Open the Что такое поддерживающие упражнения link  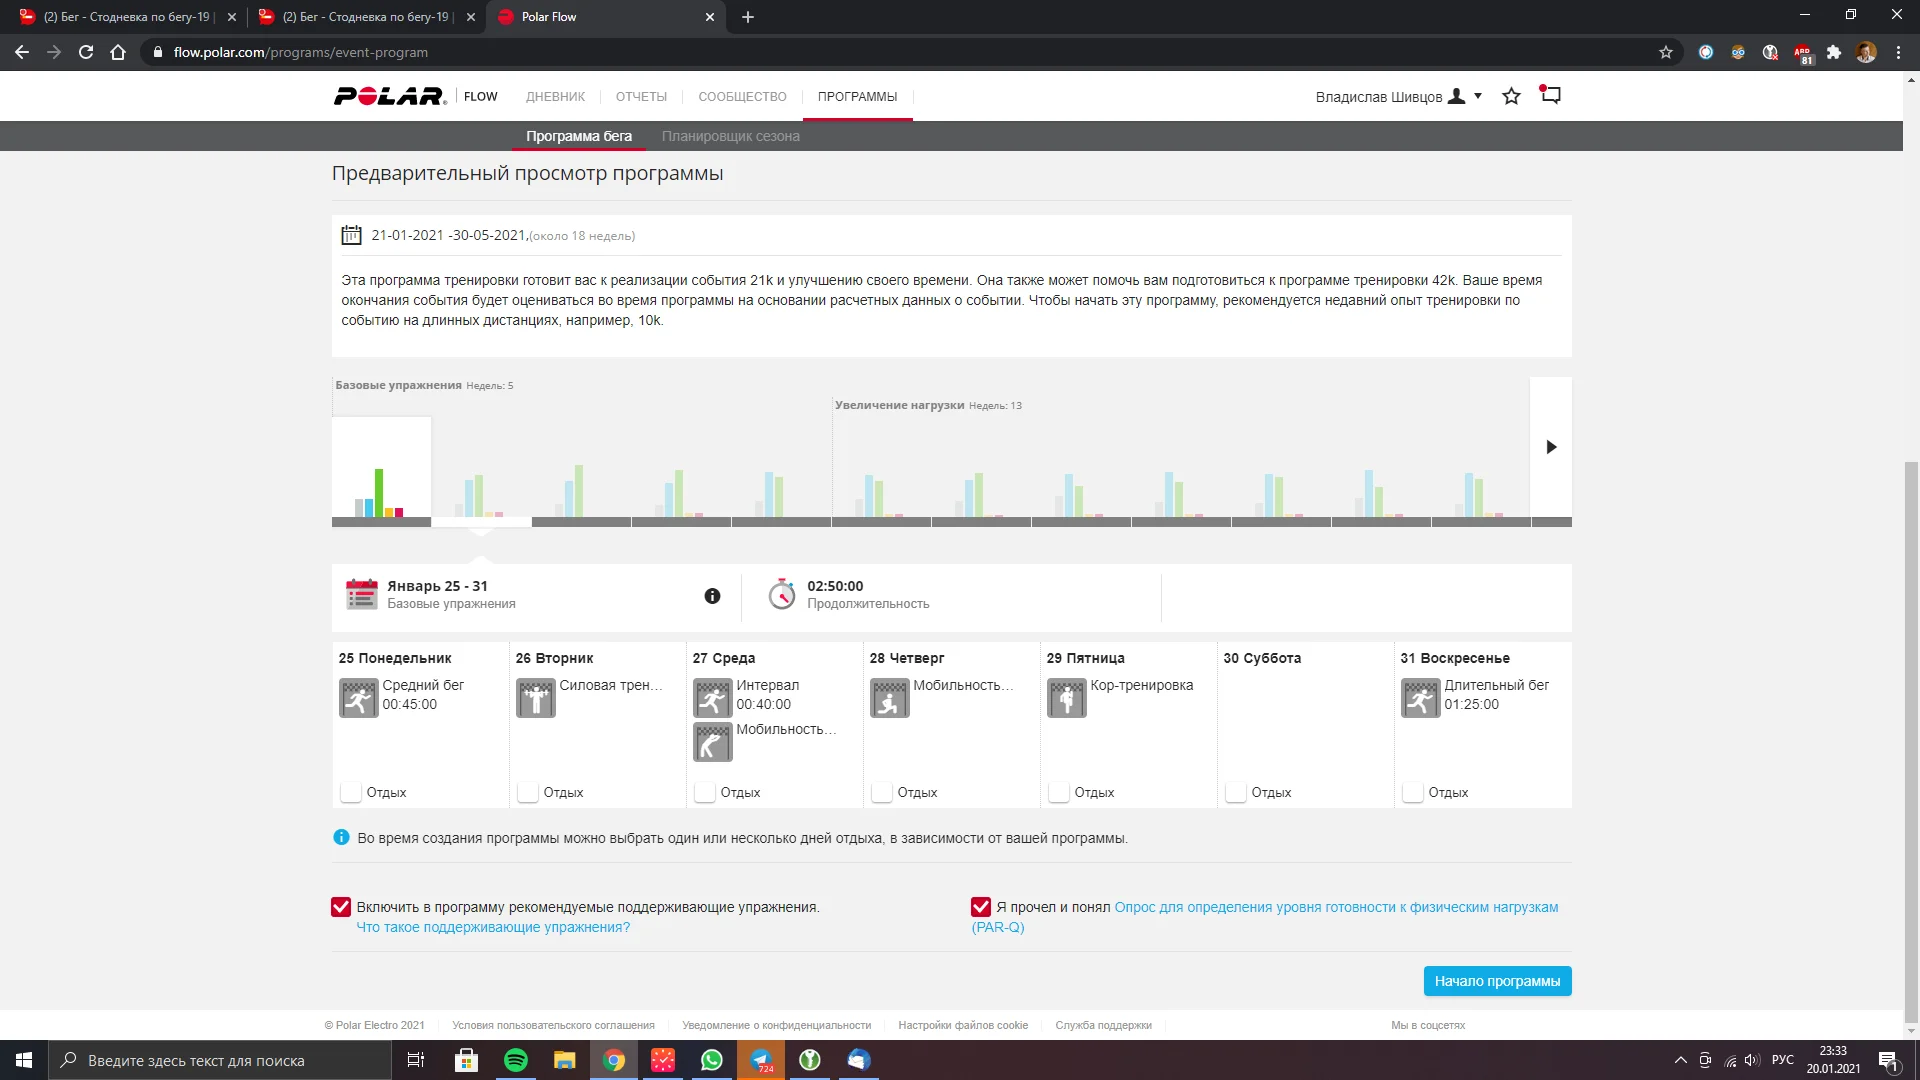tap(493, 927)
